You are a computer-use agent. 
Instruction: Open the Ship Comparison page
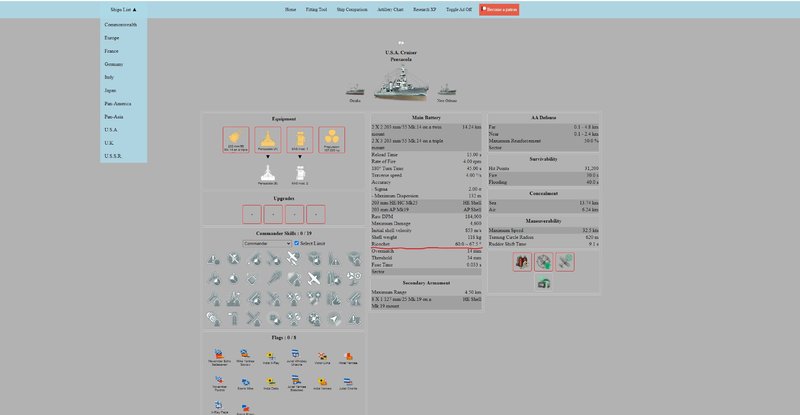click(352, 10)
